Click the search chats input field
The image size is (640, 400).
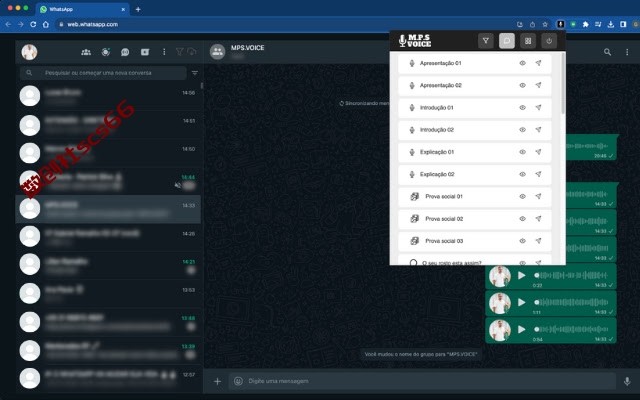pos(103,73)
